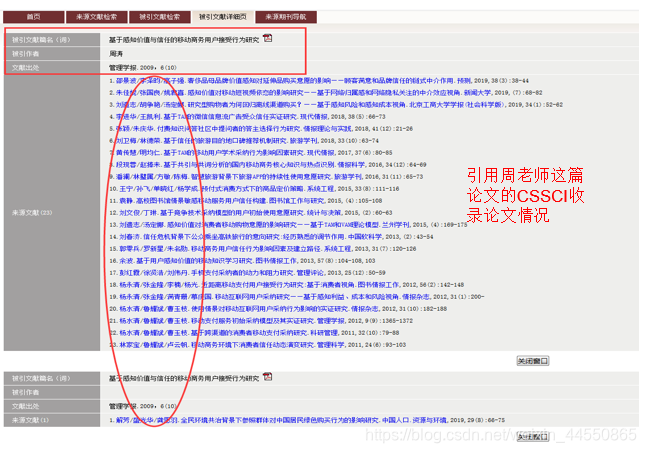The width and height of the screenshot is (646, 453).
Task: Click the top 文献出处 label
Action: [25, 68]
